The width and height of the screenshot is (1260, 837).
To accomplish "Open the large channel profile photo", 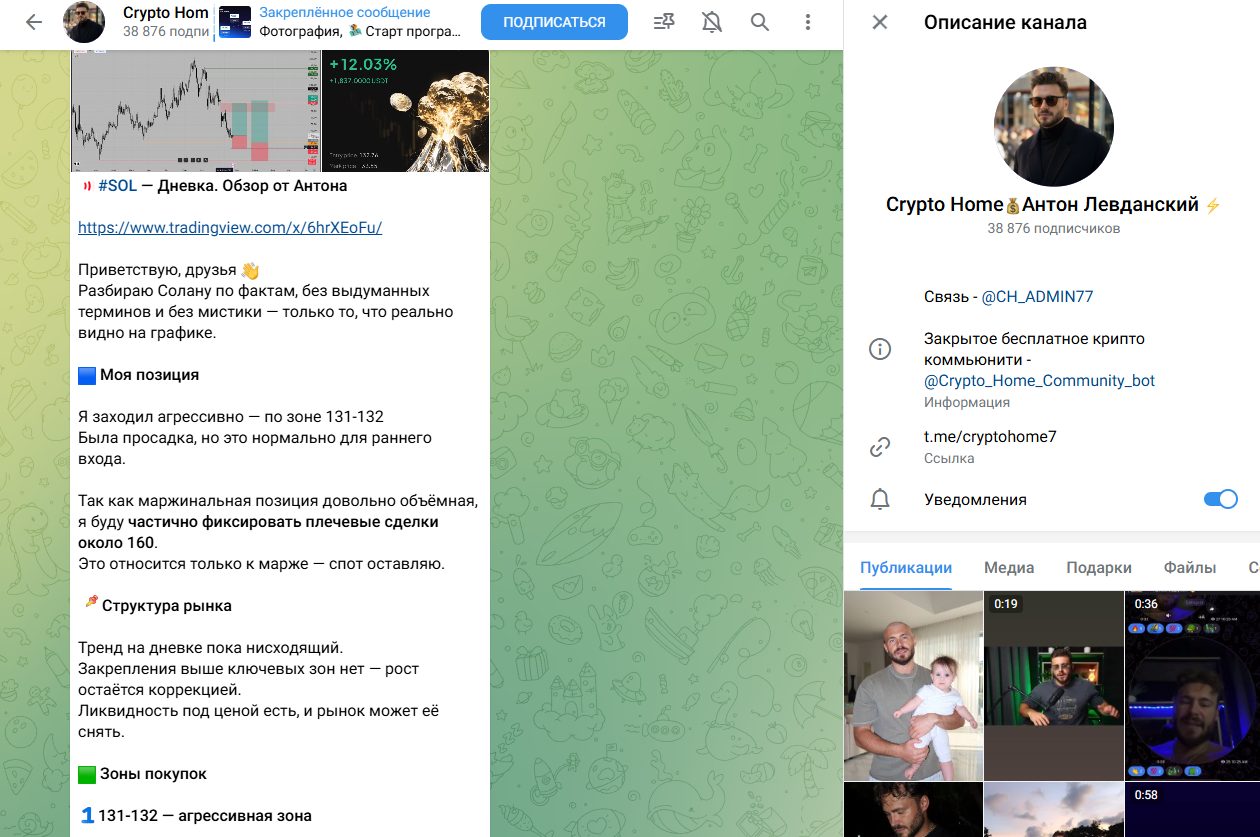I will tap(1053, 127).
